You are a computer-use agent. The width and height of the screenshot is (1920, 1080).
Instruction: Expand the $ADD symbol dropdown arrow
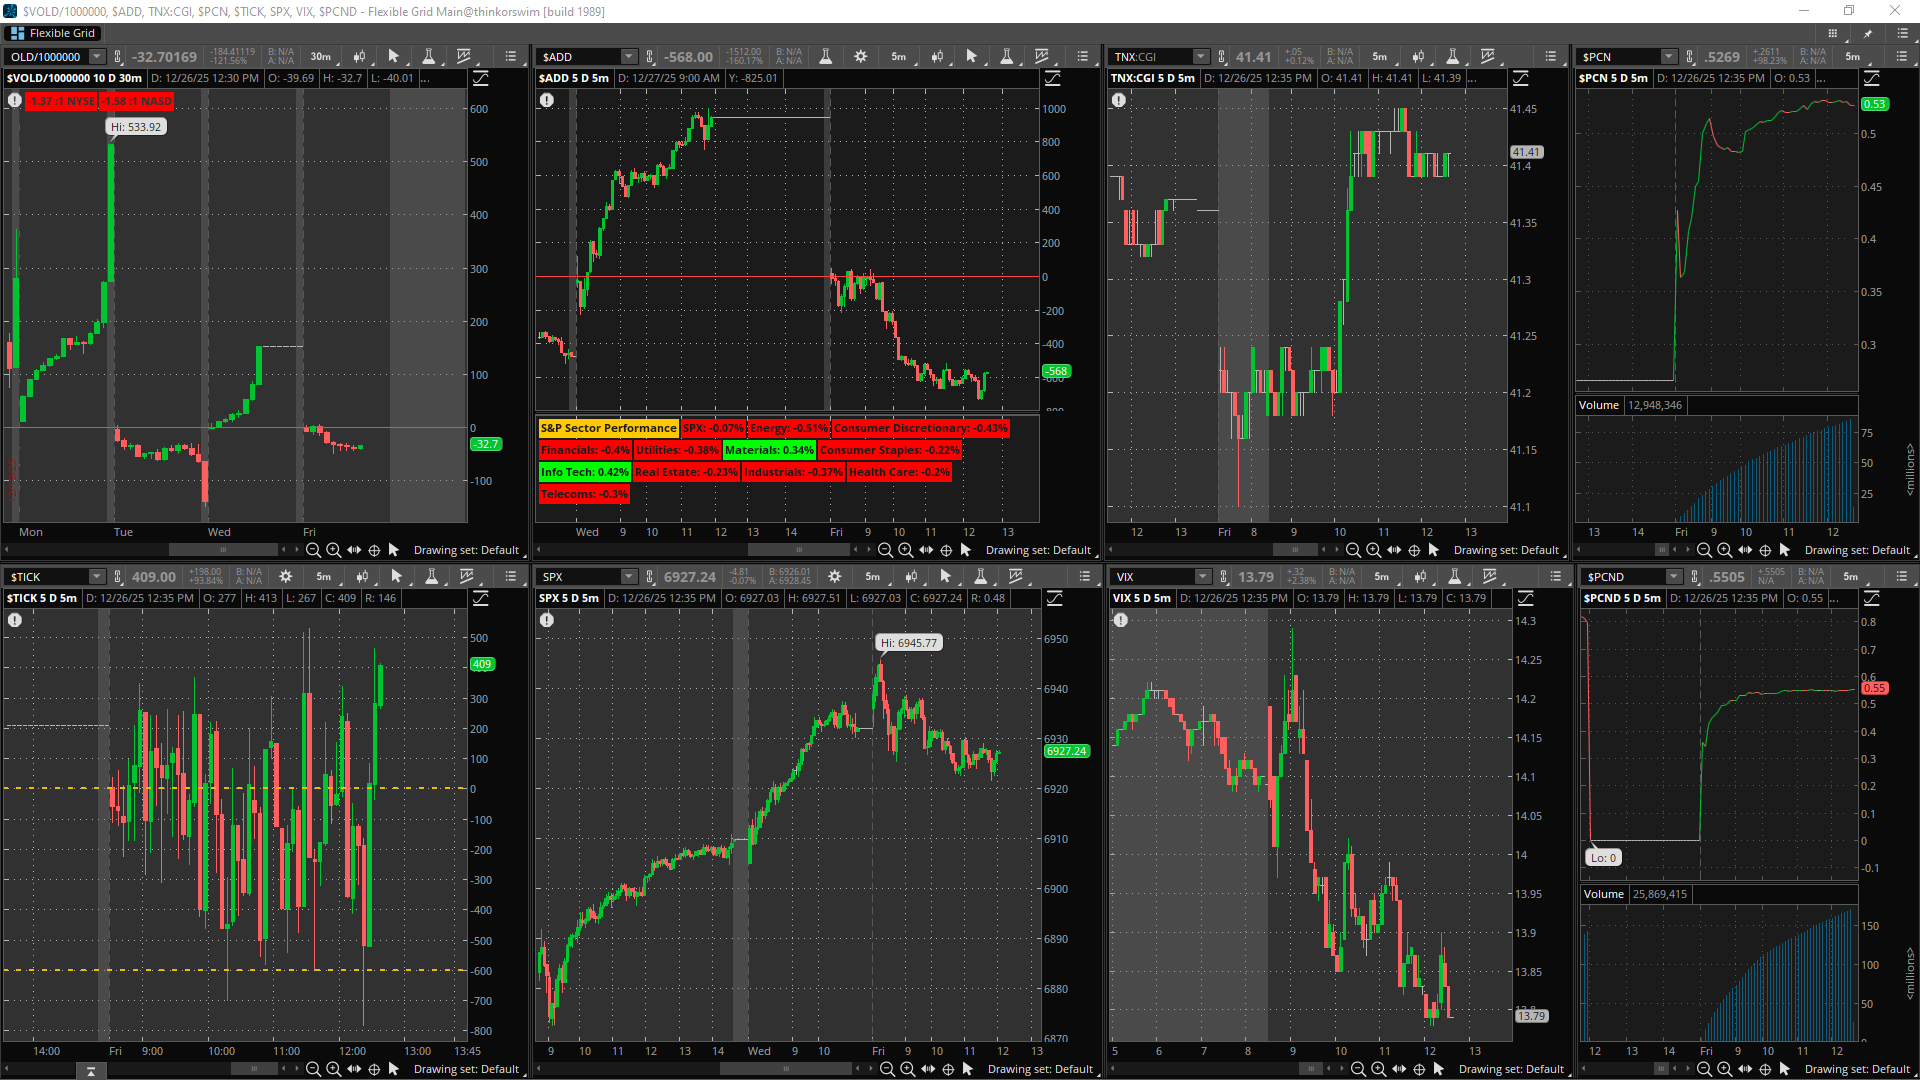click(628, 57)
